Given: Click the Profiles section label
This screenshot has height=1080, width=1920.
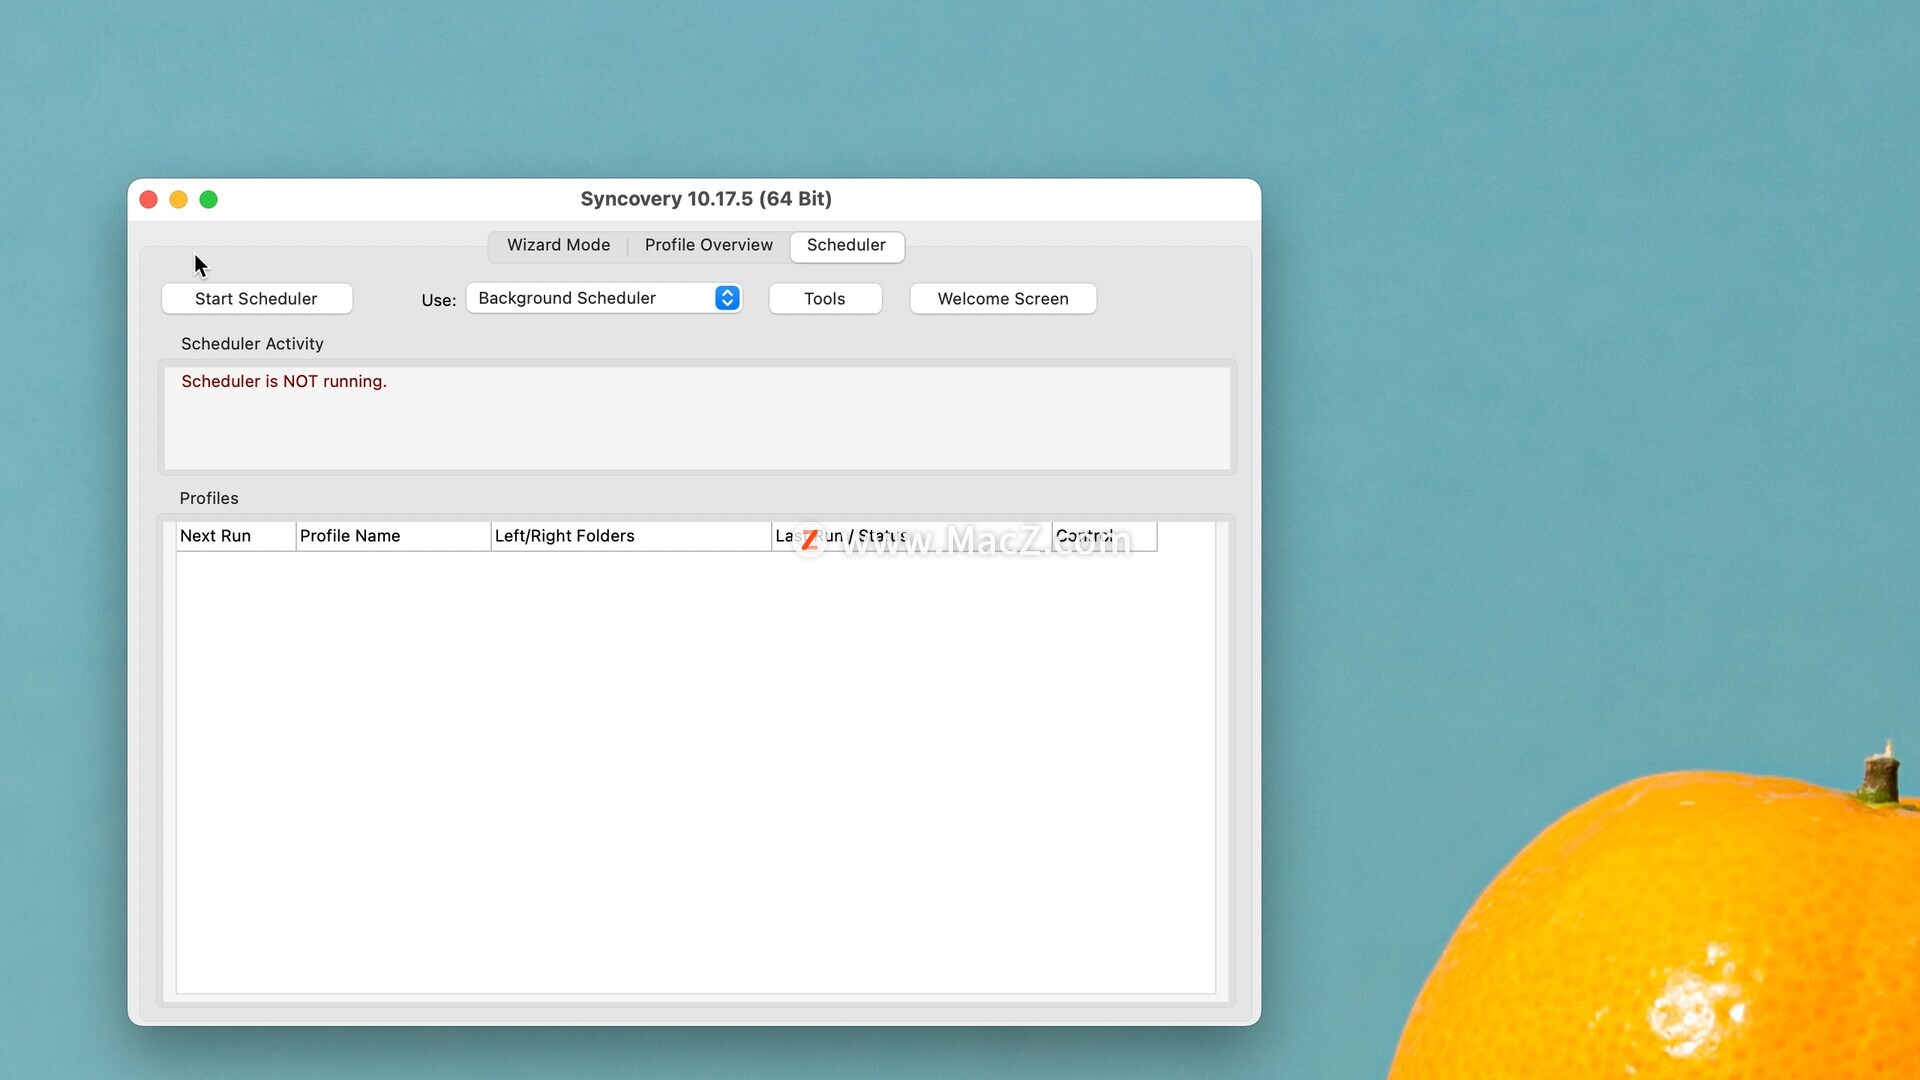Looking at the screenshot, I should pos(209,498).
